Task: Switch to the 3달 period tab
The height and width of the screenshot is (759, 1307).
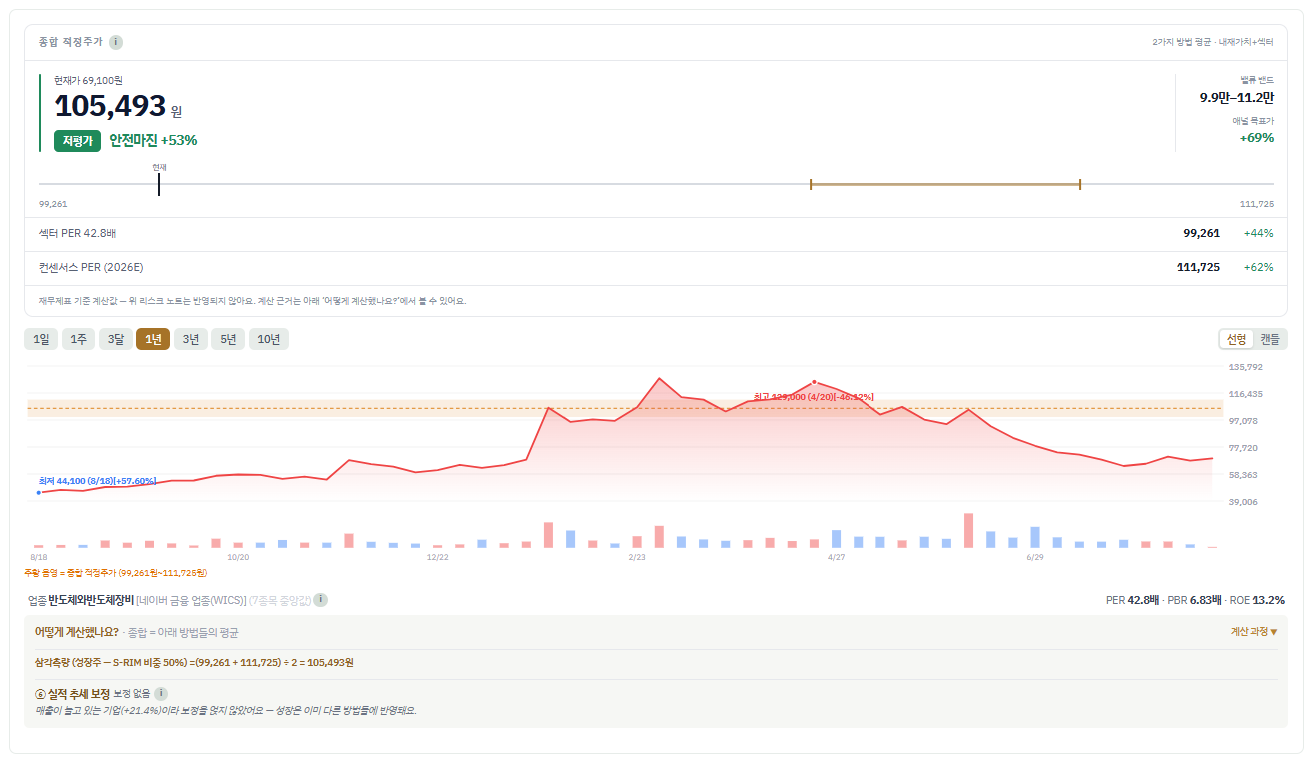Action: [115, 339]
